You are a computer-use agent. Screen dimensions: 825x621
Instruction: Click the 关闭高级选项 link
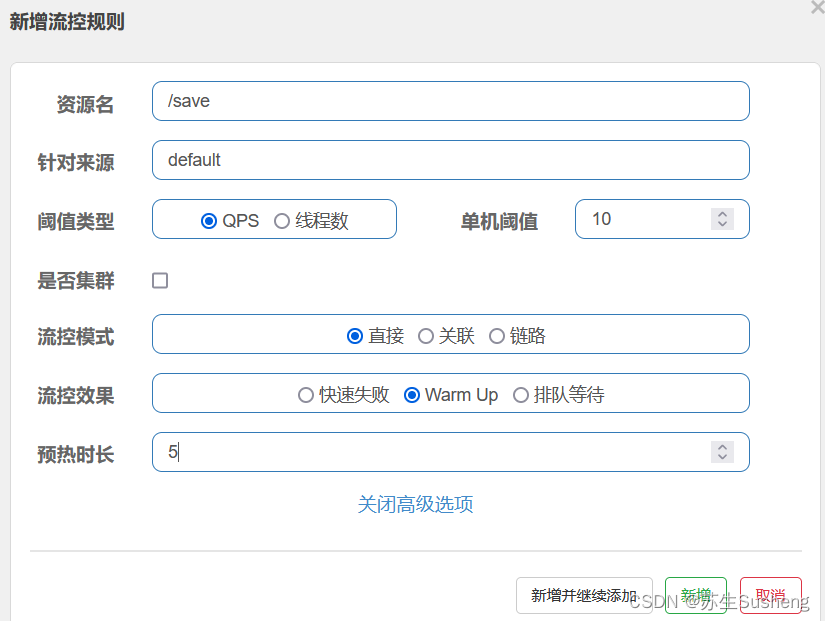[x=415, y=504]
